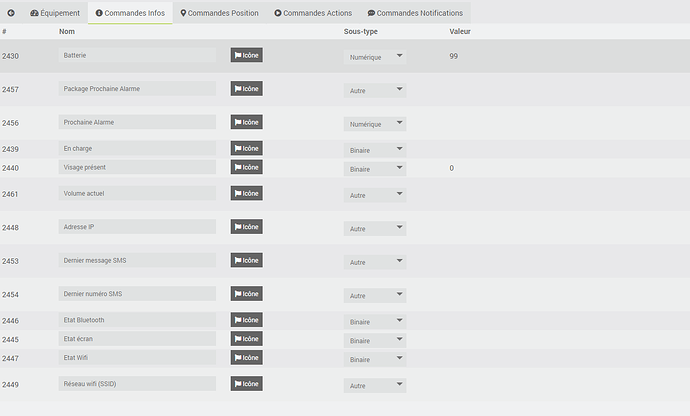
Task: Switch to Commandes Position tab
Action: tap(219, 13)
